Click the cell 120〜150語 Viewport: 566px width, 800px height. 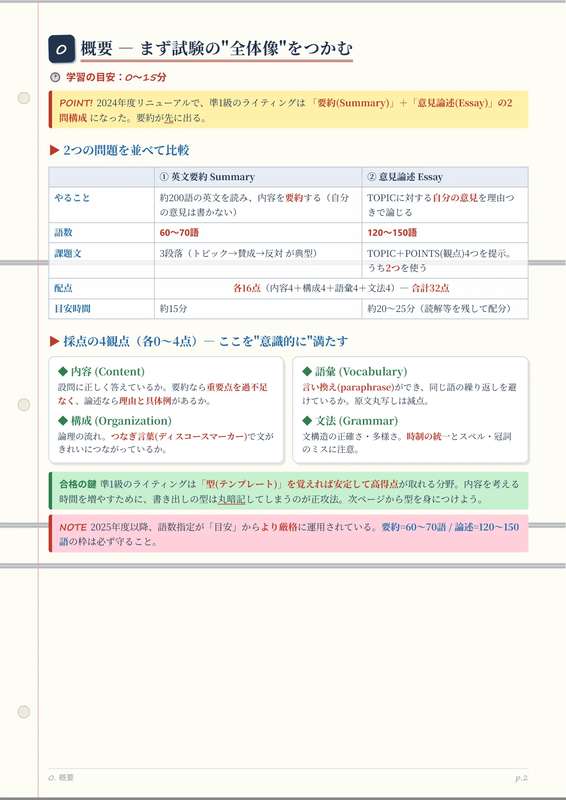tap(392, 233)
